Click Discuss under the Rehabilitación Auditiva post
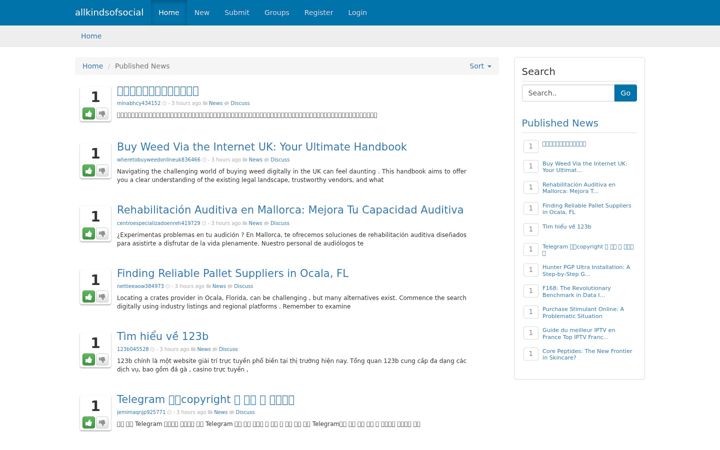This screenshot has height=450, width=720. pos(280,223)
